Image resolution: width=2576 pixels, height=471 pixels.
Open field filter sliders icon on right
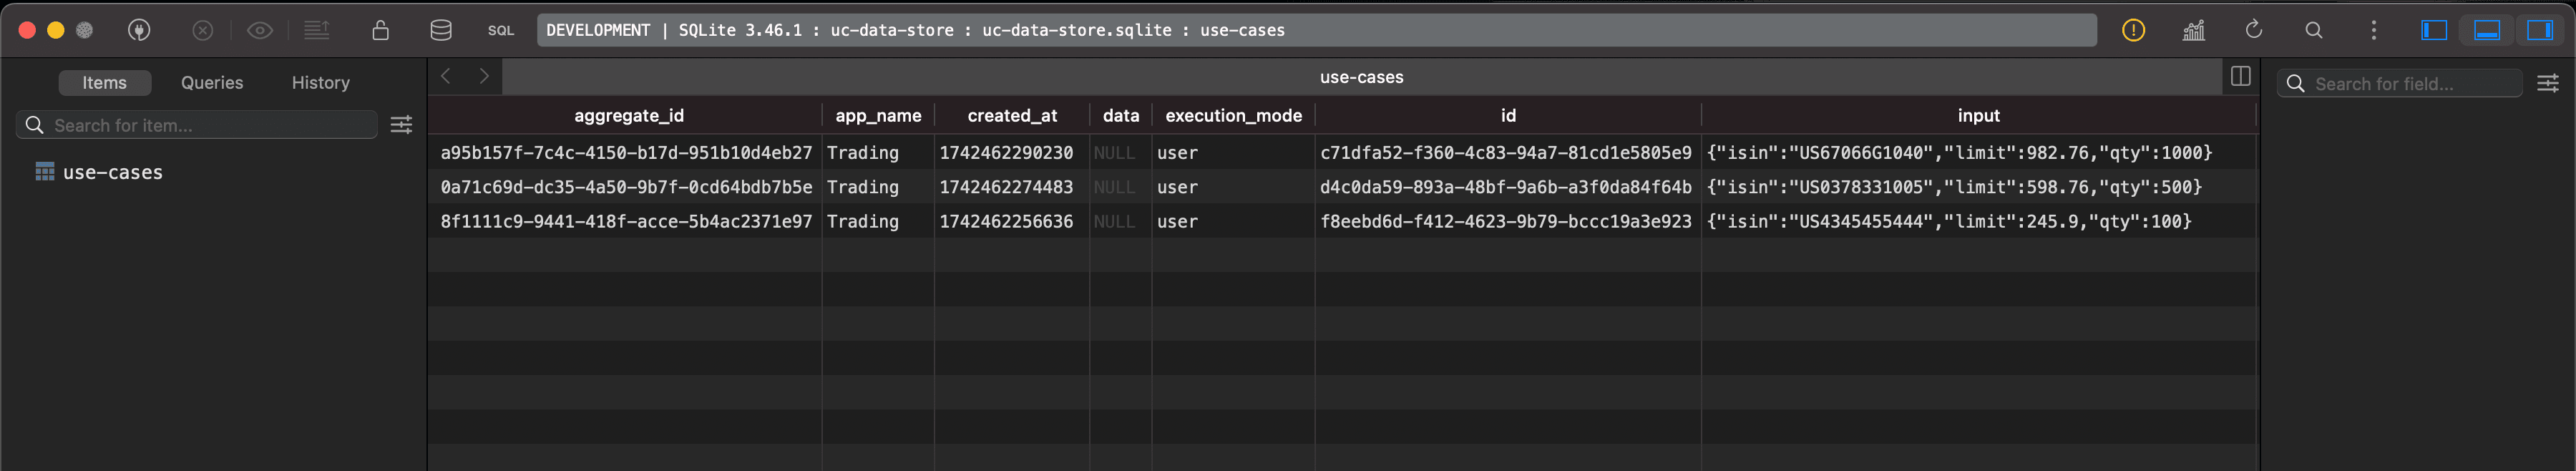(x=2548, y=84)
